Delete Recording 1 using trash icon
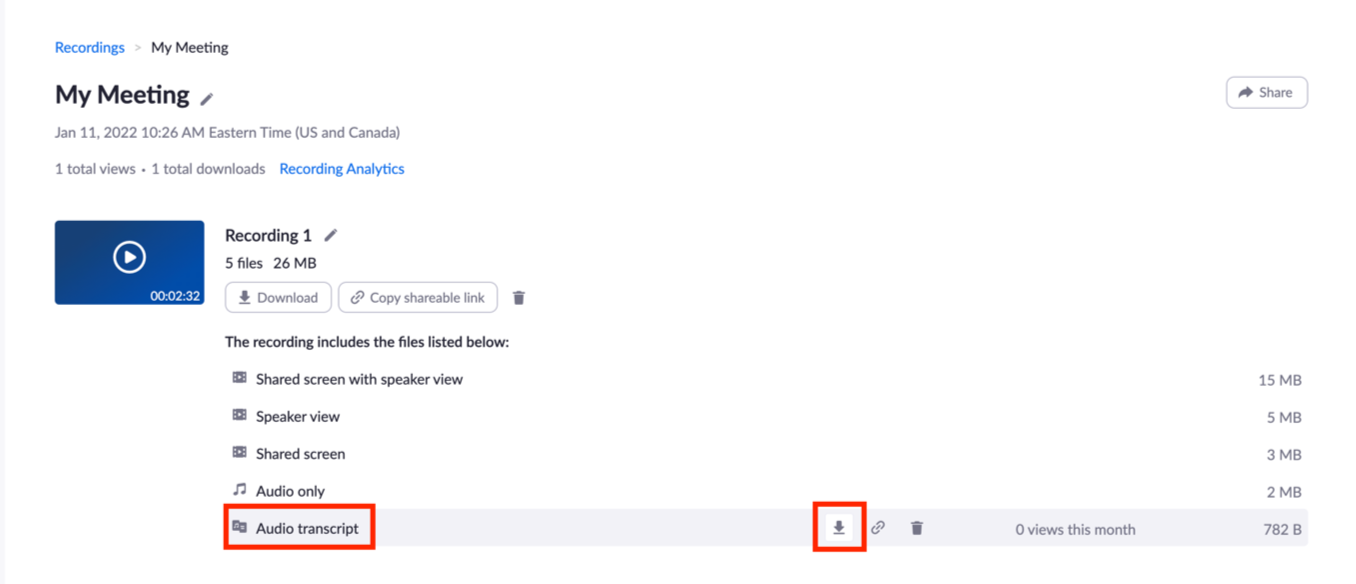The width and height of the screenshot is (1356, 584). pyautogui.click(x=519, y=298)
